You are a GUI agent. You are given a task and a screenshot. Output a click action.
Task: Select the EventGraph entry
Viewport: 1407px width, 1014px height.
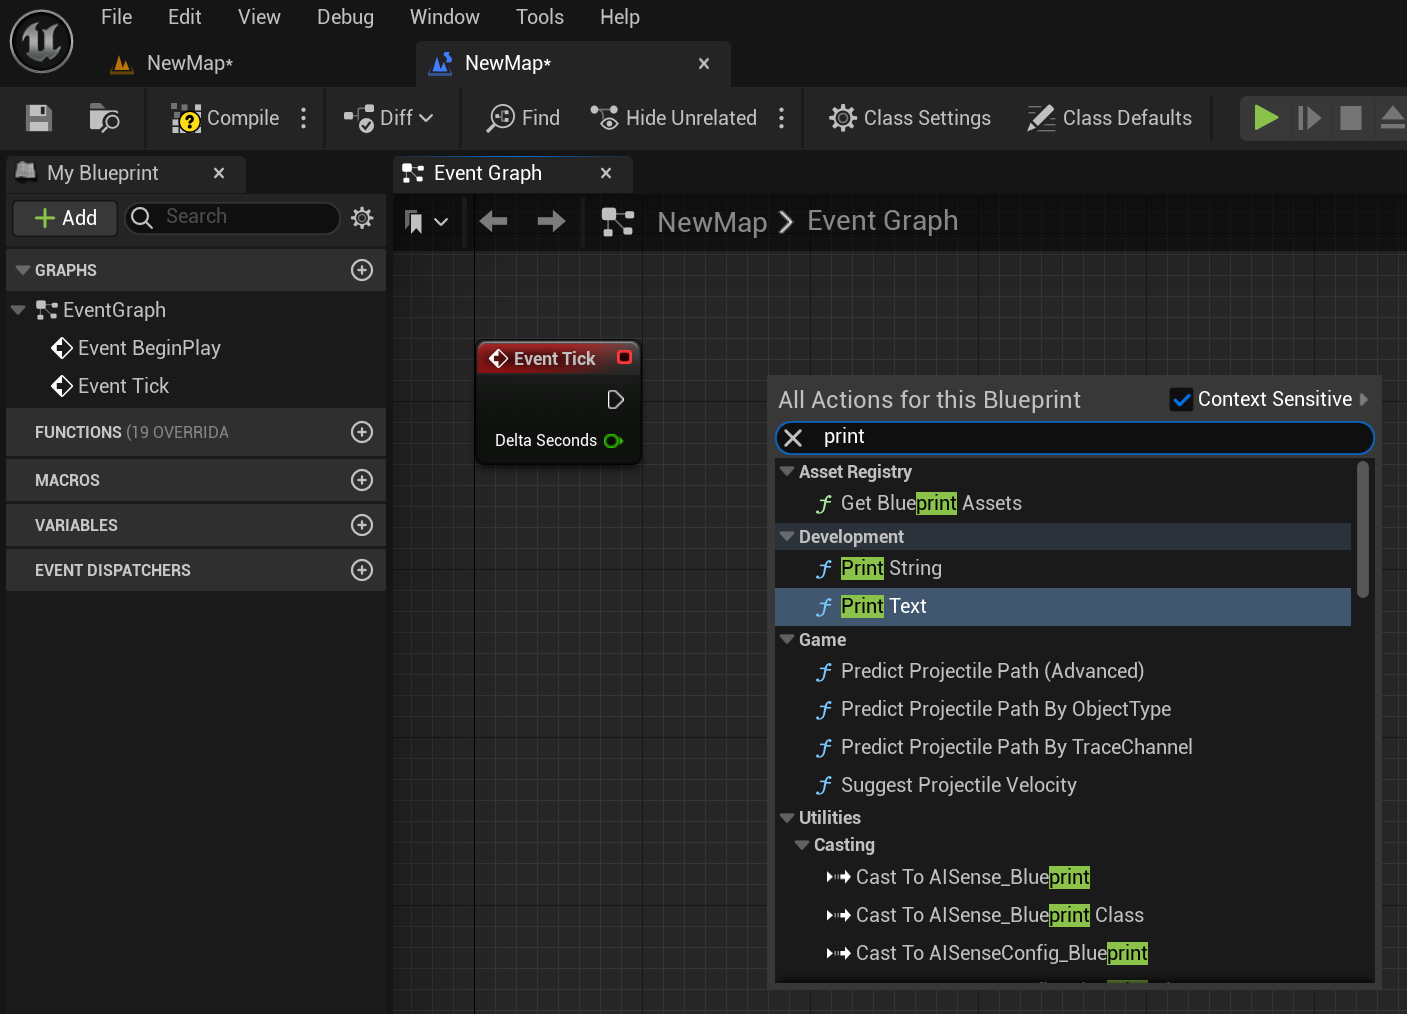114,310
